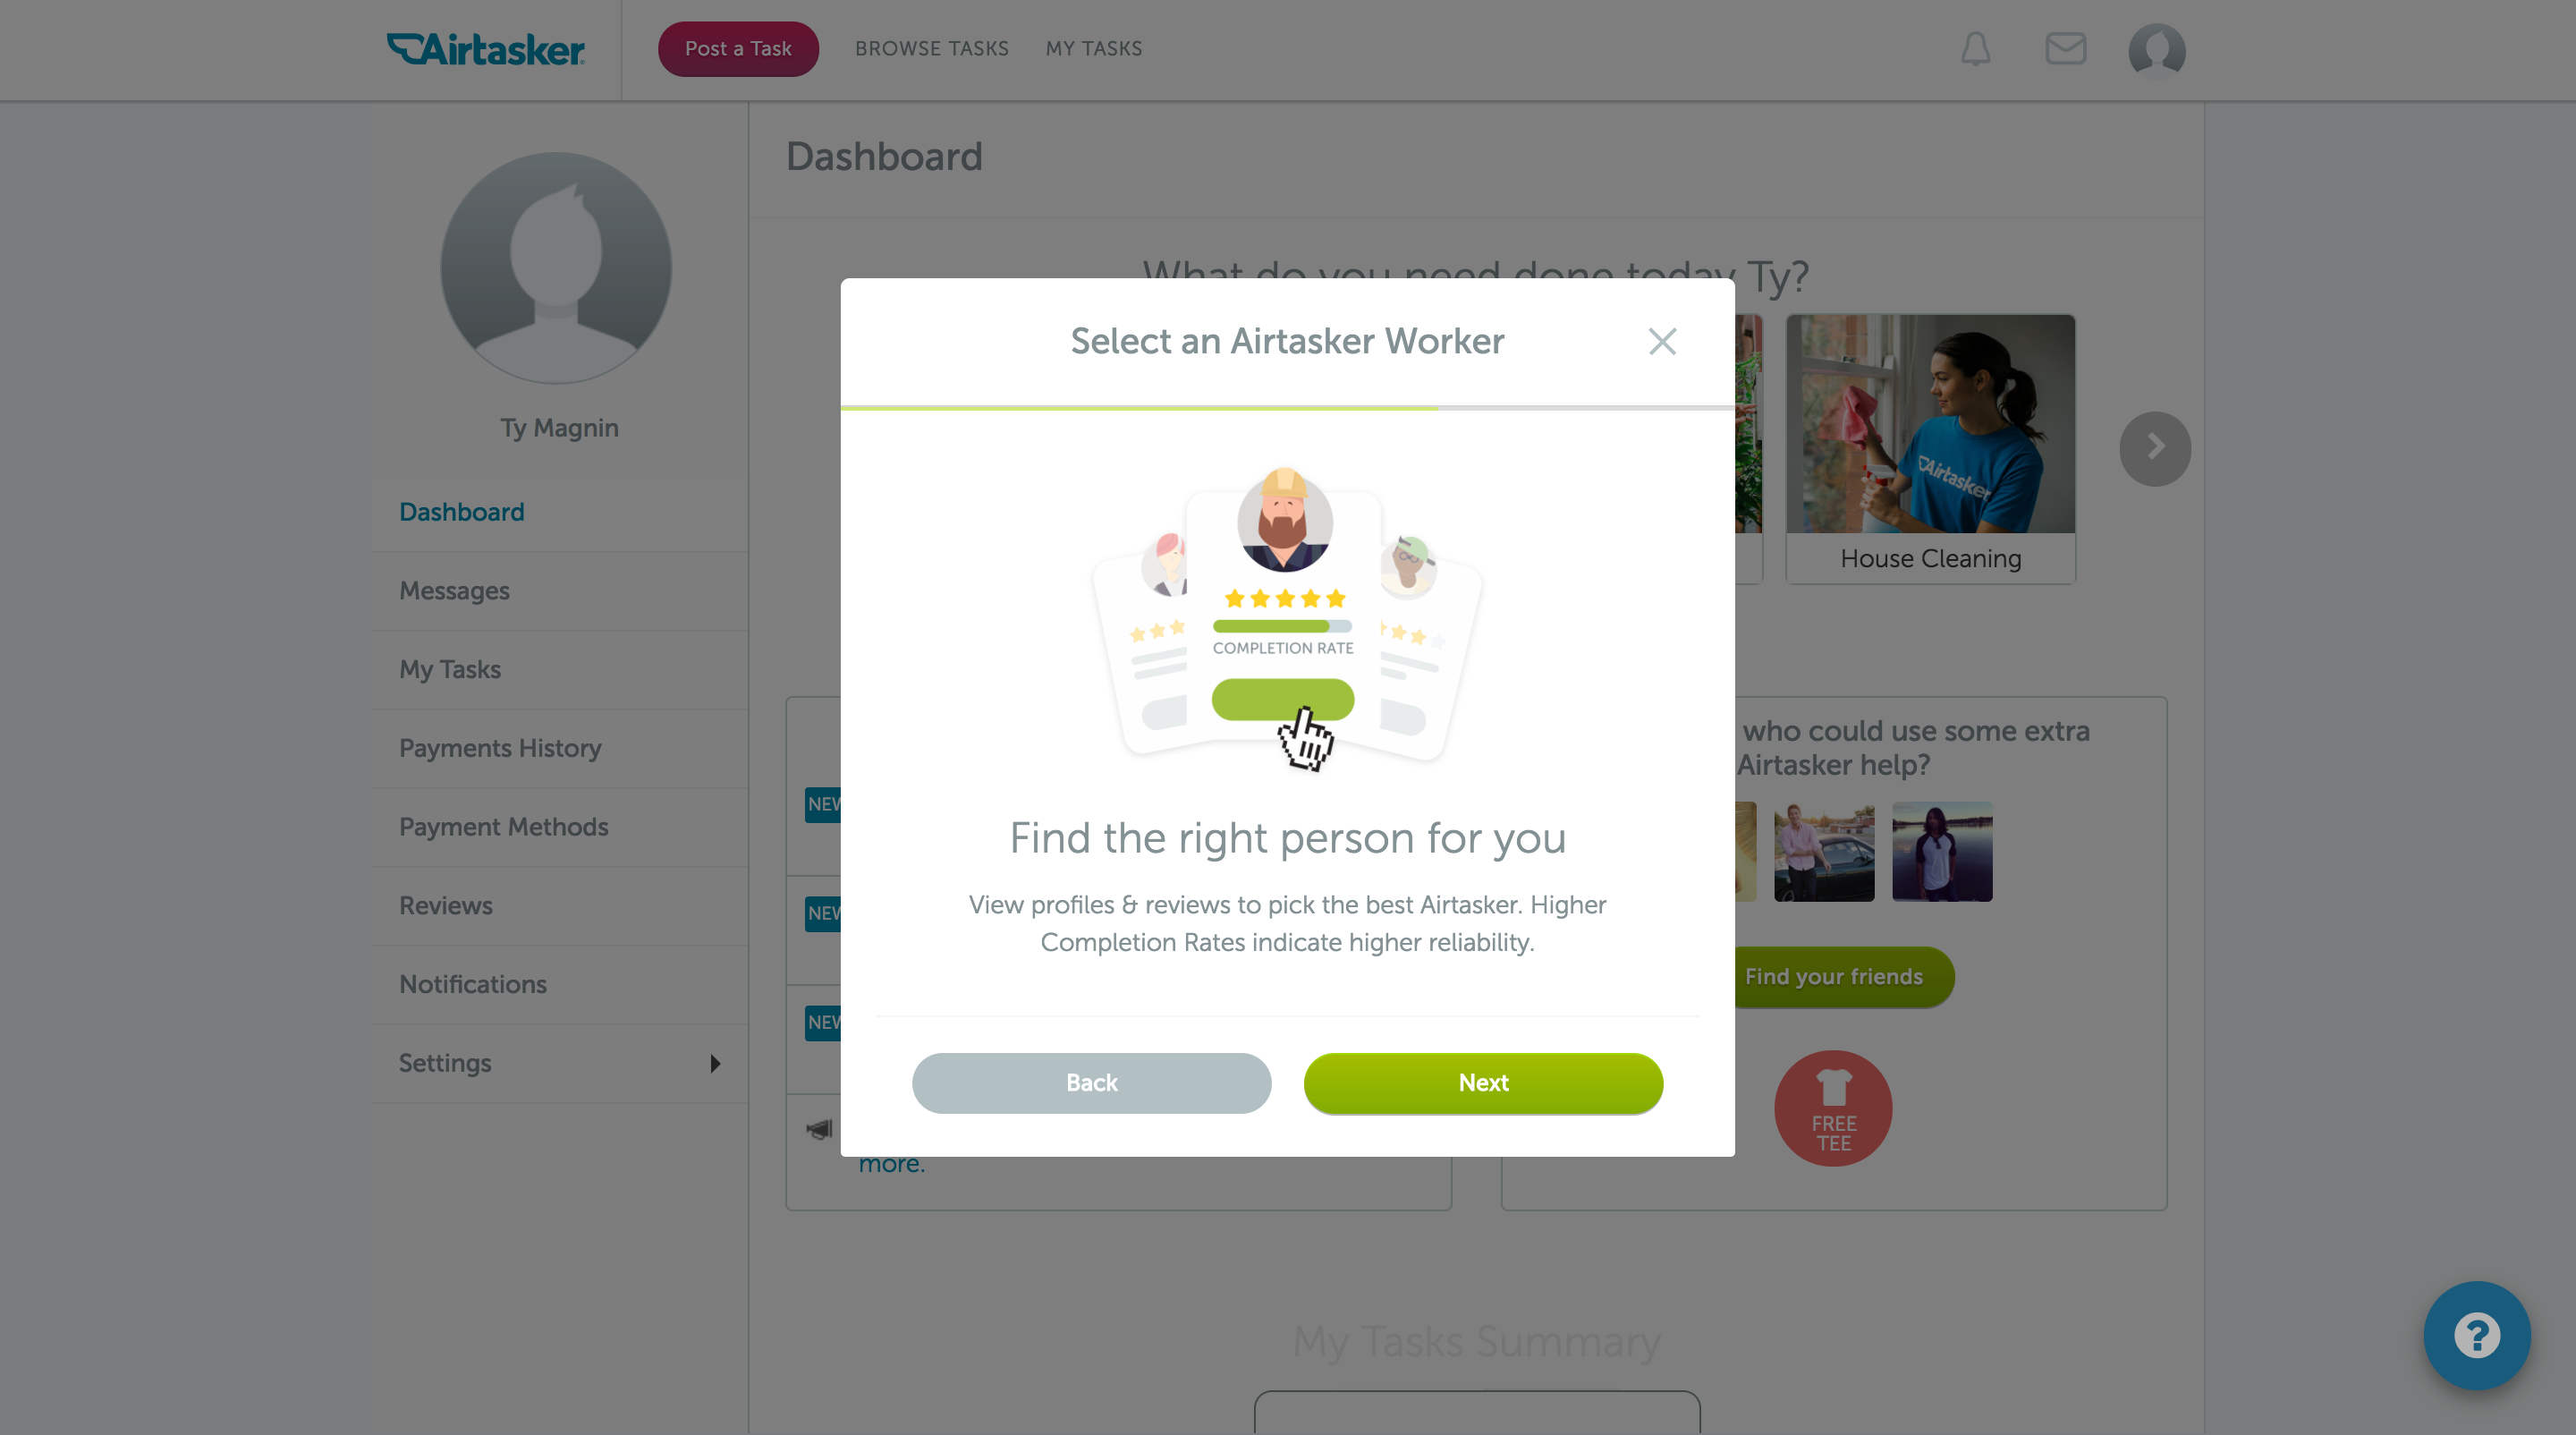Image resolution: width=2576 pixels, height=1435 pixels.
Task: Click the Next button in dialog
Action: tap(1483, 1083)
